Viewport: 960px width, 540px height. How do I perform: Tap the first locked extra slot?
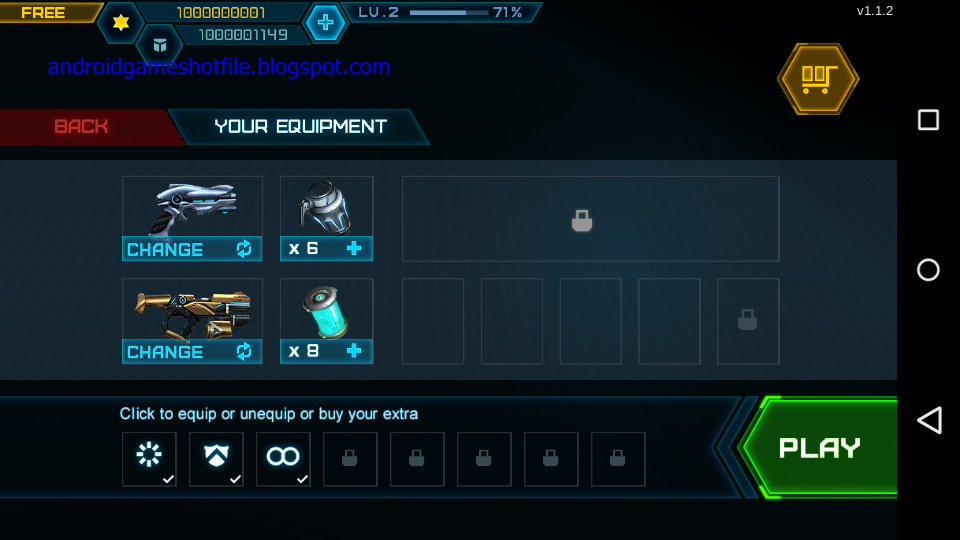pyautogui.click(x=350, y=459)
